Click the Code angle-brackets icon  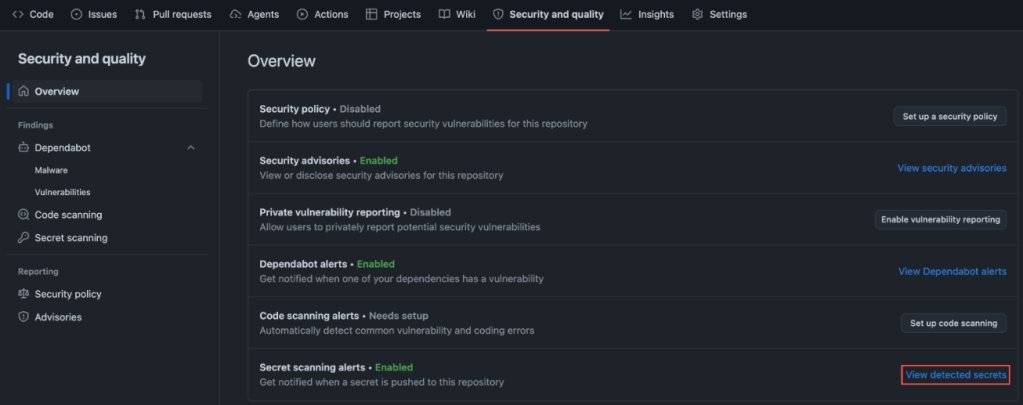point(18,14)
